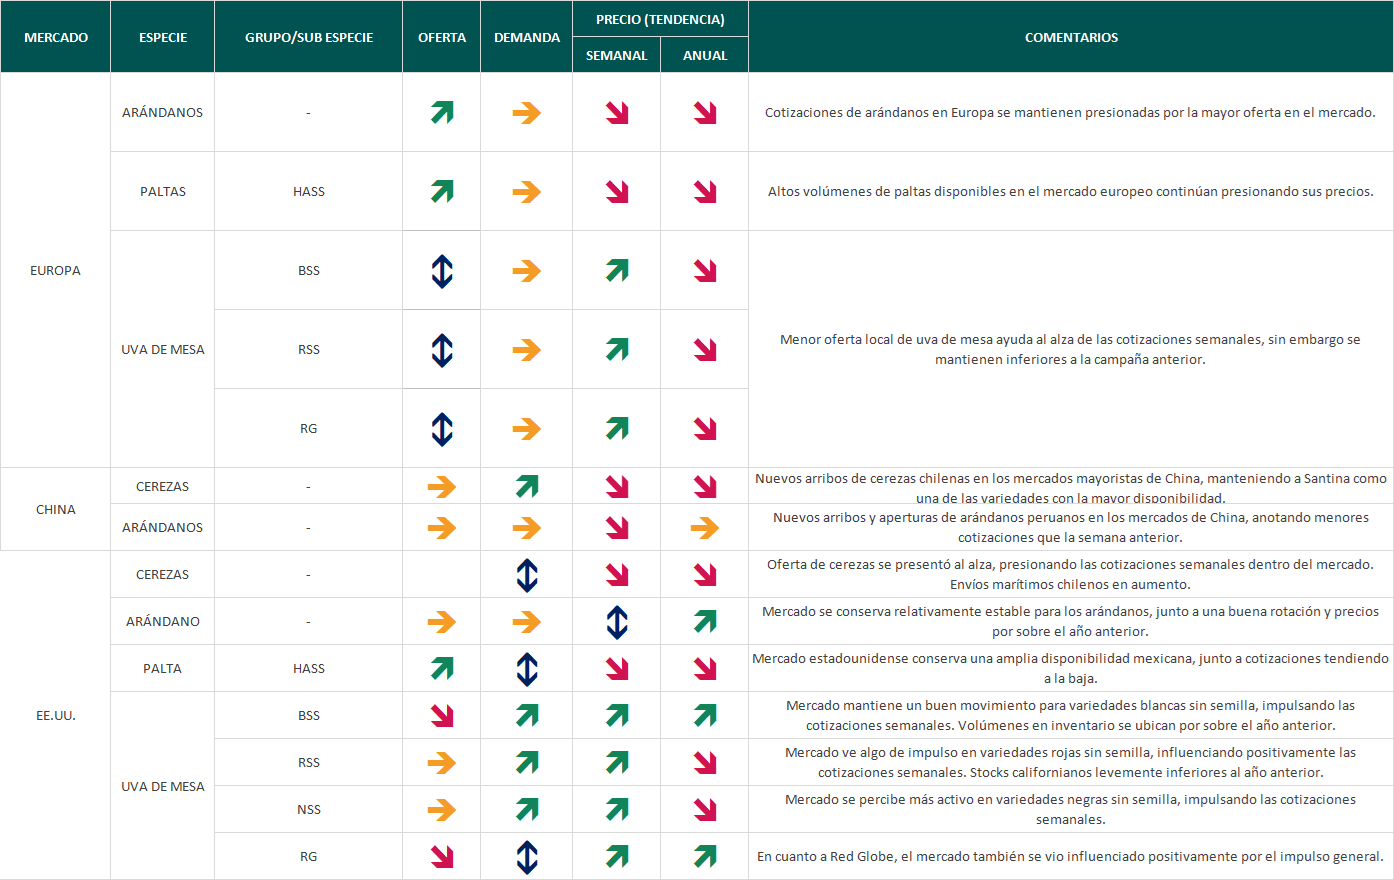Click the red Oferta arrow for EE.UU. BSS

(x=442, y=716)
